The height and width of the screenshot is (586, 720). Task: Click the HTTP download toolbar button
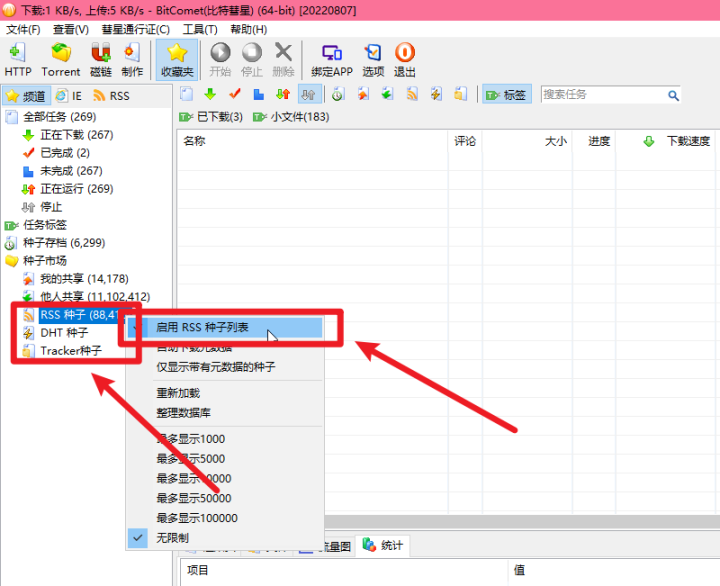coord(18,60)
